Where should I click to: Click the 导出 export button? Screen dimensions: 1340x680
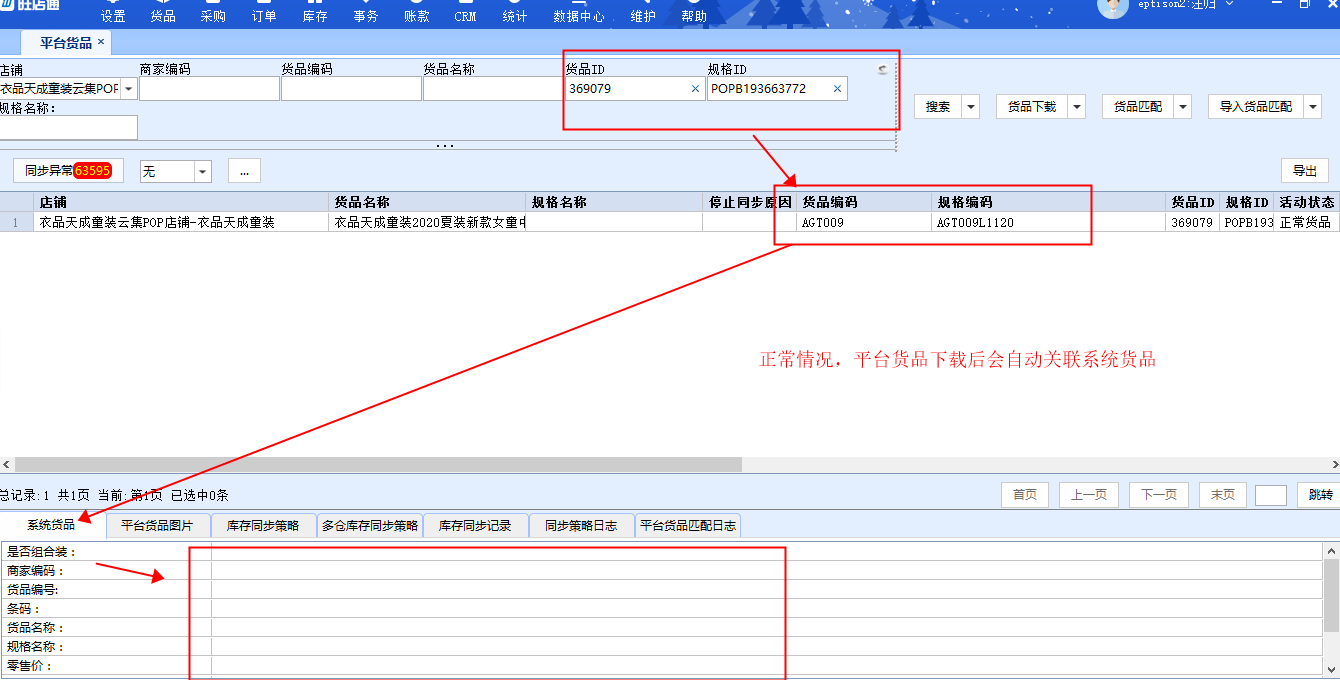click(1304, 171)
